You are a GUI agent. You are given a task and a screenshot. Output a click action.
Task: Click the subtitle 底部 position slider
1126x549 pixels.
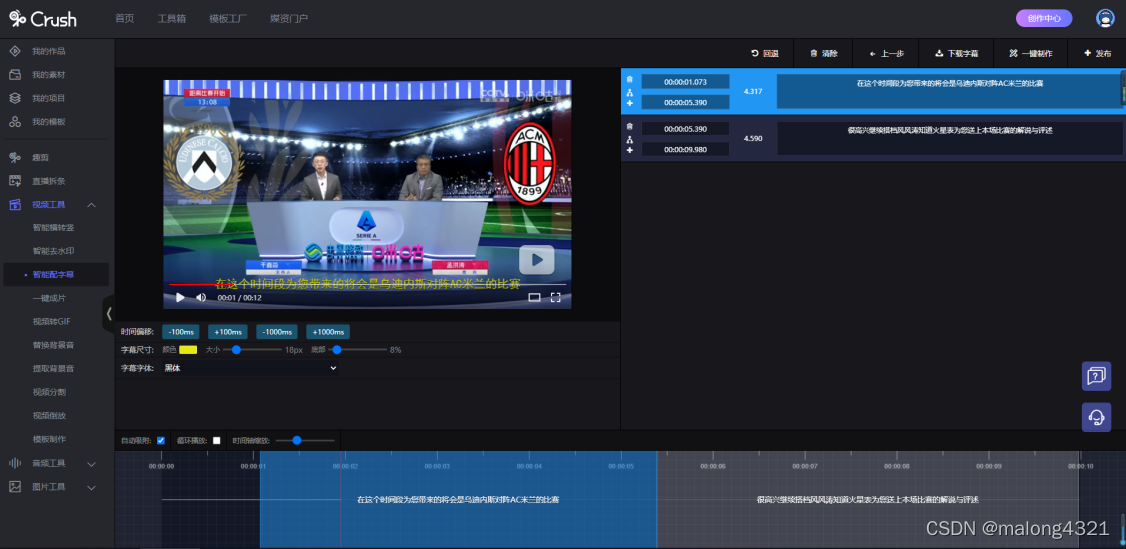357,349
